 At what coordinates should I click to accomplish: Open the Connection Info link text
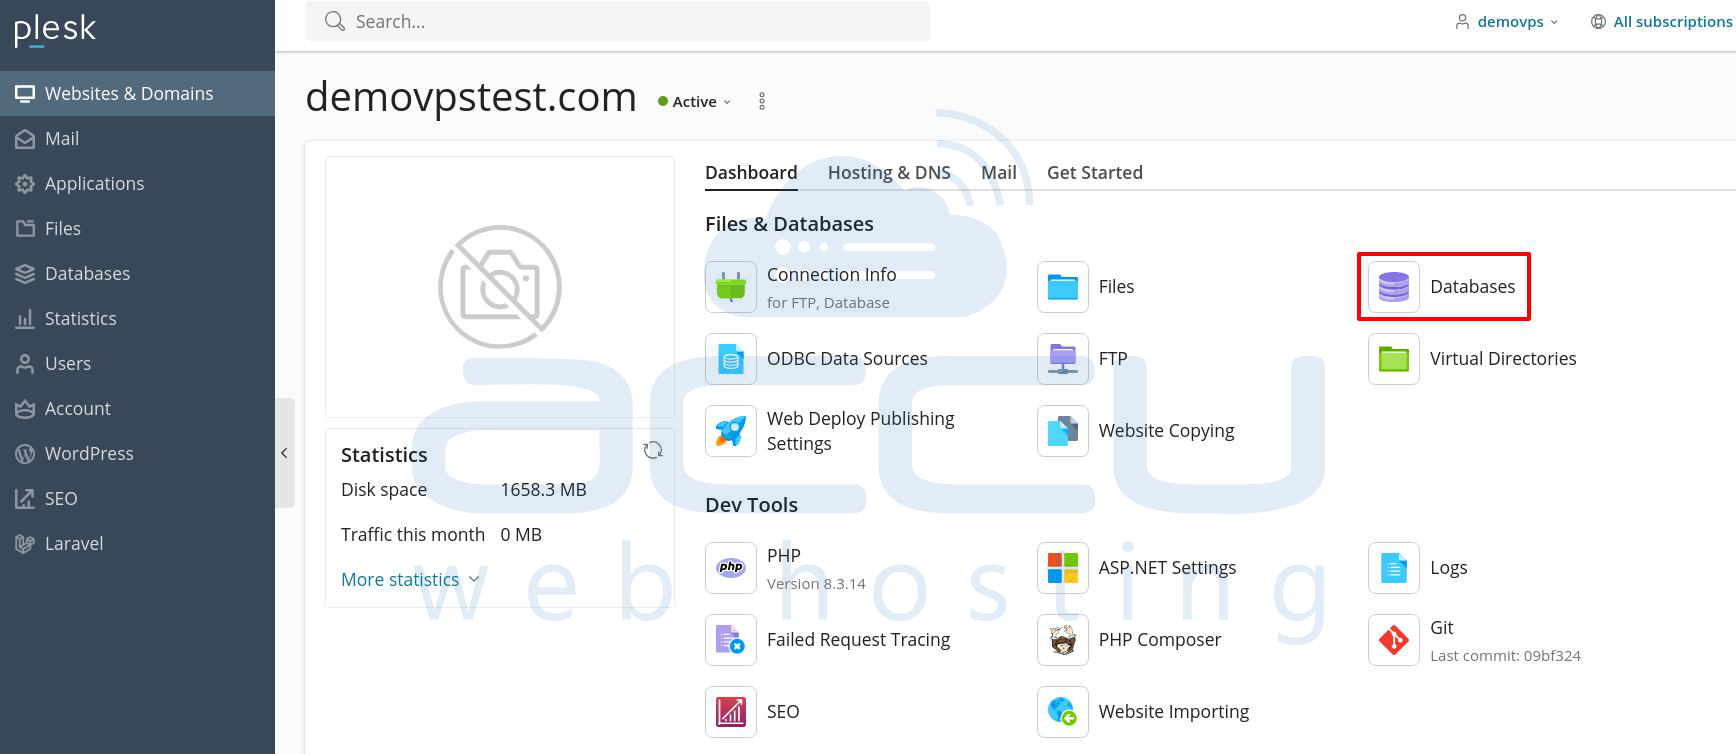click(x=831, y=275)
